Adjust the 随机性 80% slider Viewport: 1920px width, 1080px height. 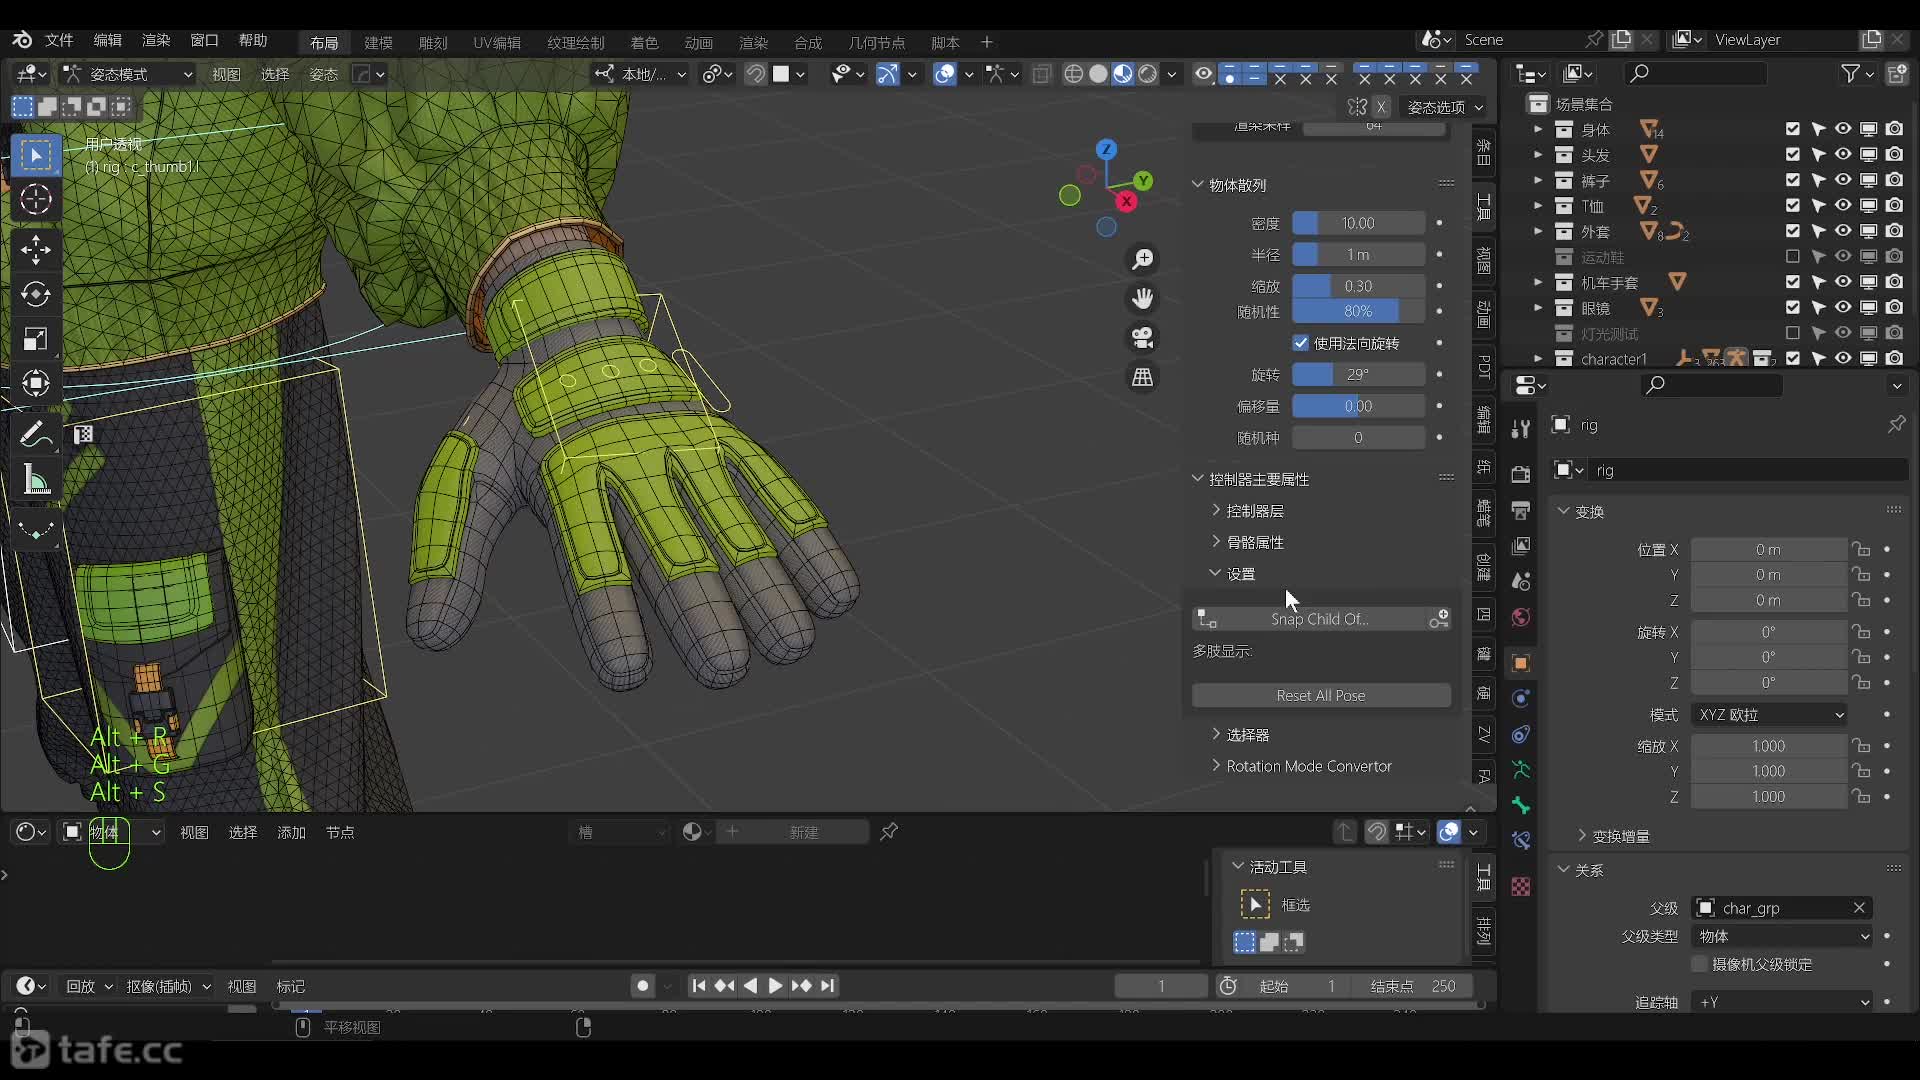[1358, 311]
